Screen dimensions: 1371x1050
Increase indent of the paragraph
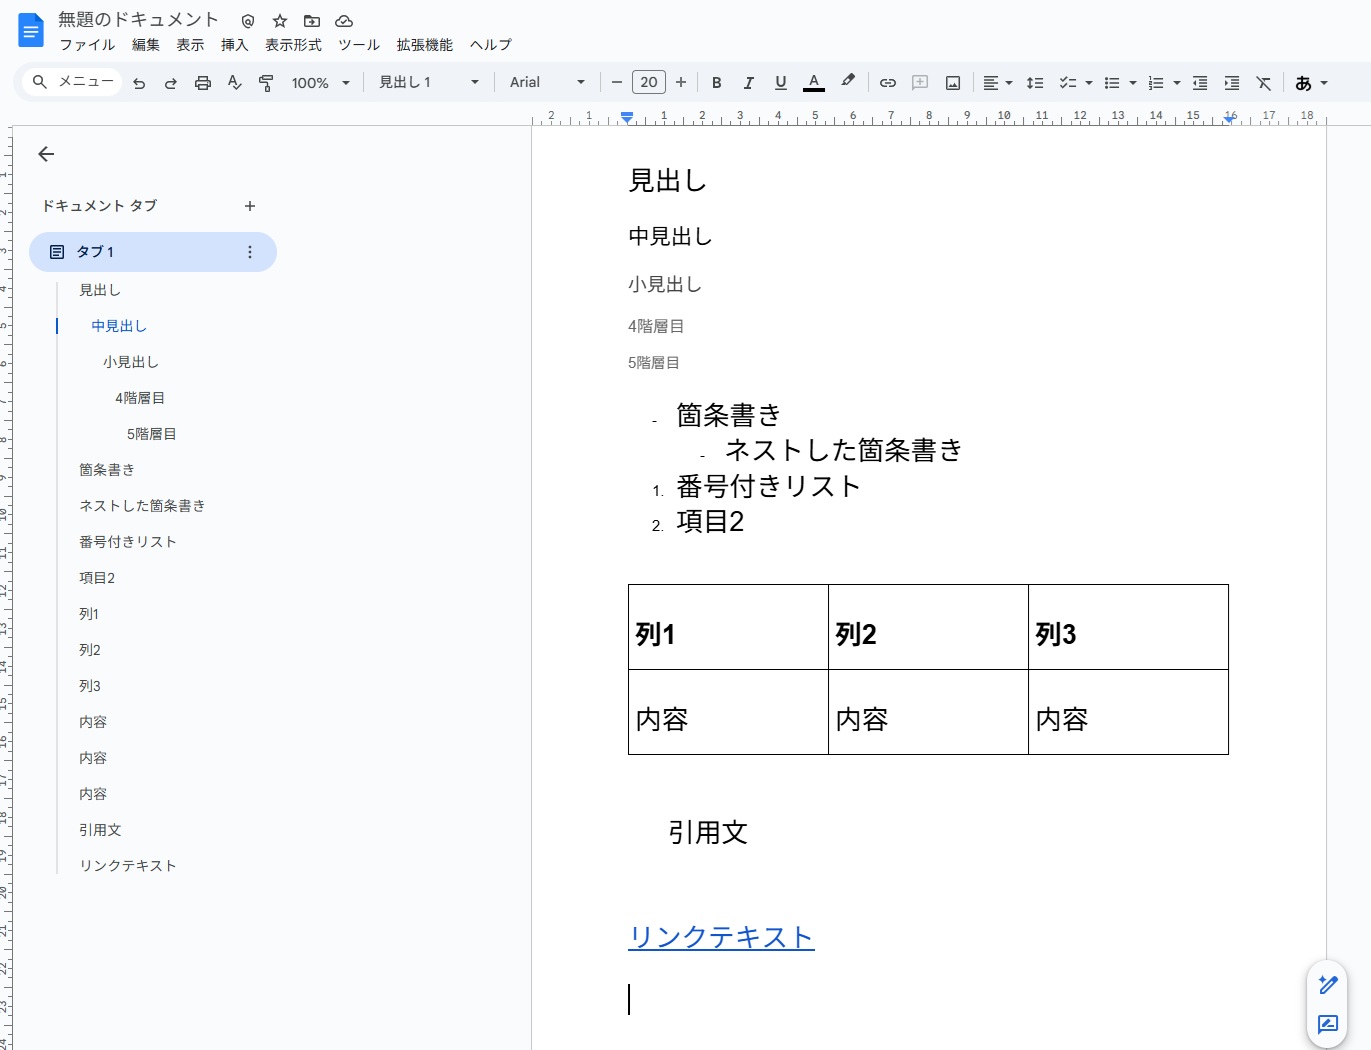[x=1232, y=83]
